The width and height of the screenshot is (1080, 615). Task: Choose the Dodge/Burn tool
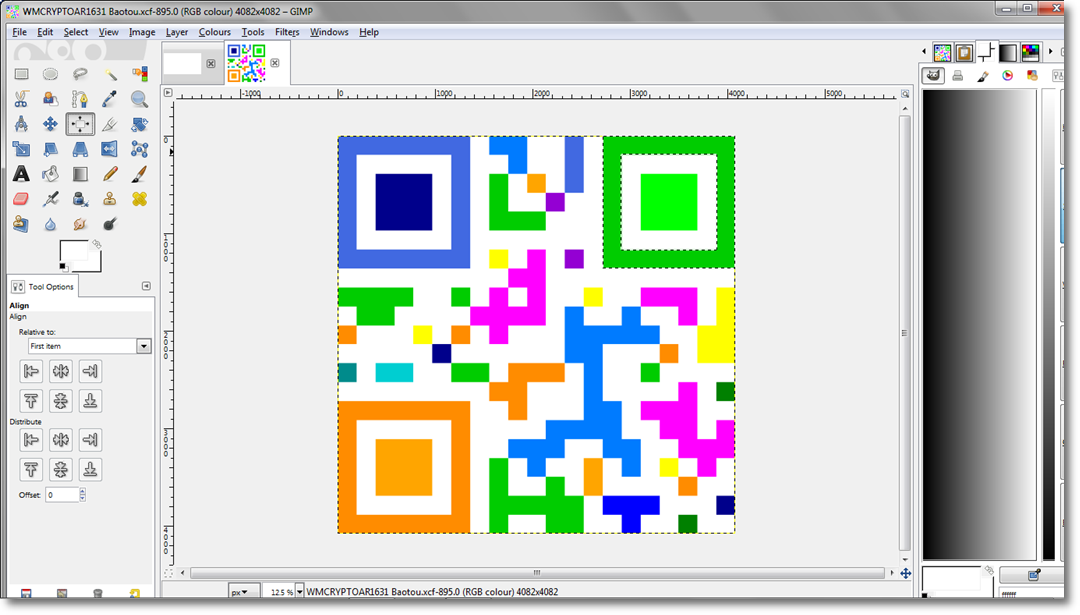pos(110,224)
